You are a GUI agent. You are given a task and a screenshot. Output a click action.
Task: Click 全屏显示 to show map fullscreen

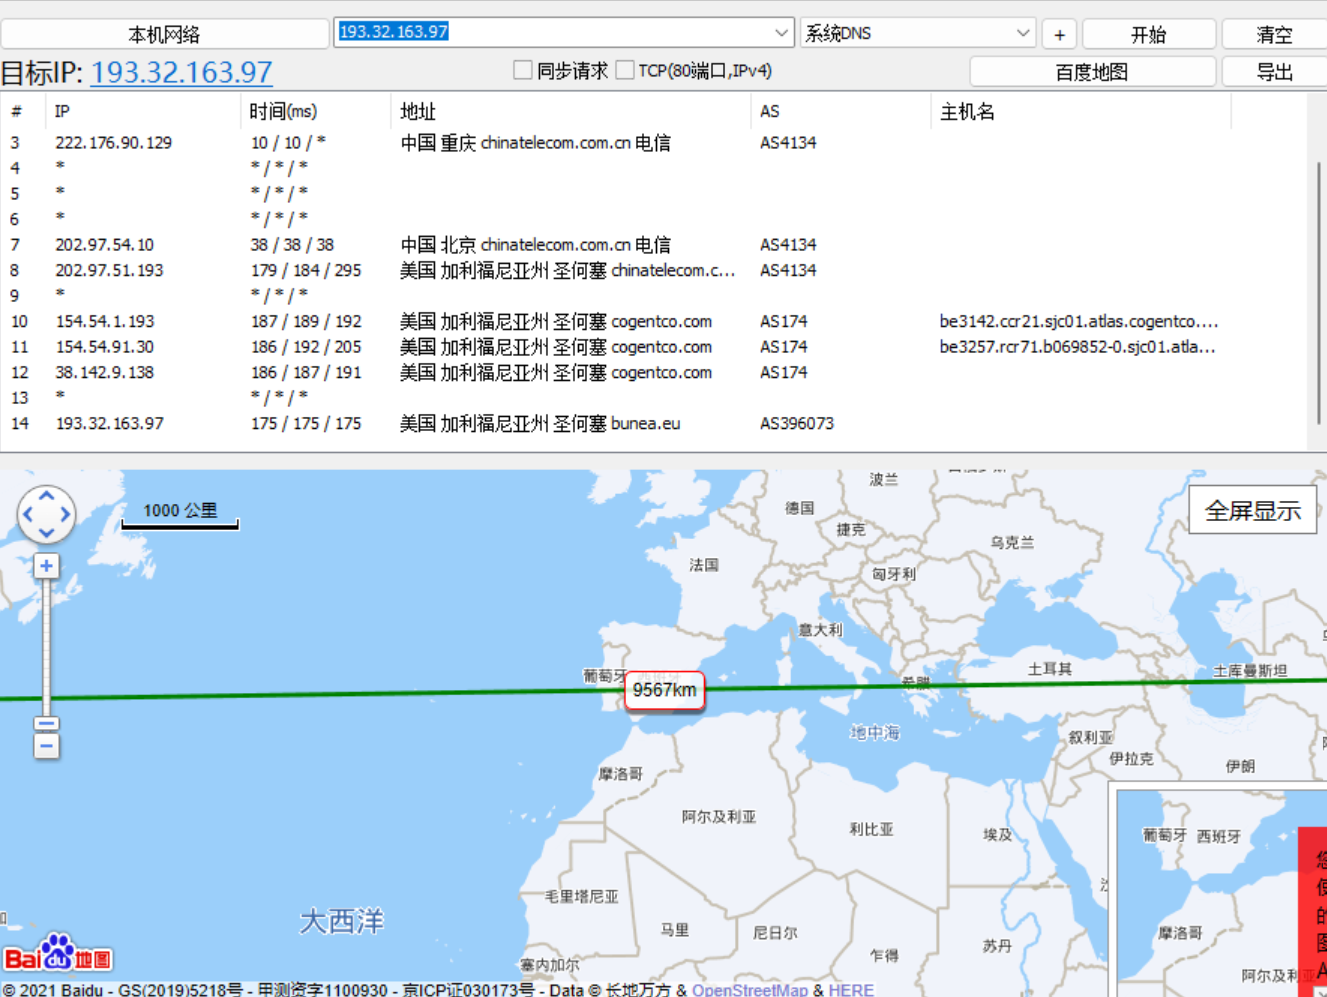[1251, 509]
